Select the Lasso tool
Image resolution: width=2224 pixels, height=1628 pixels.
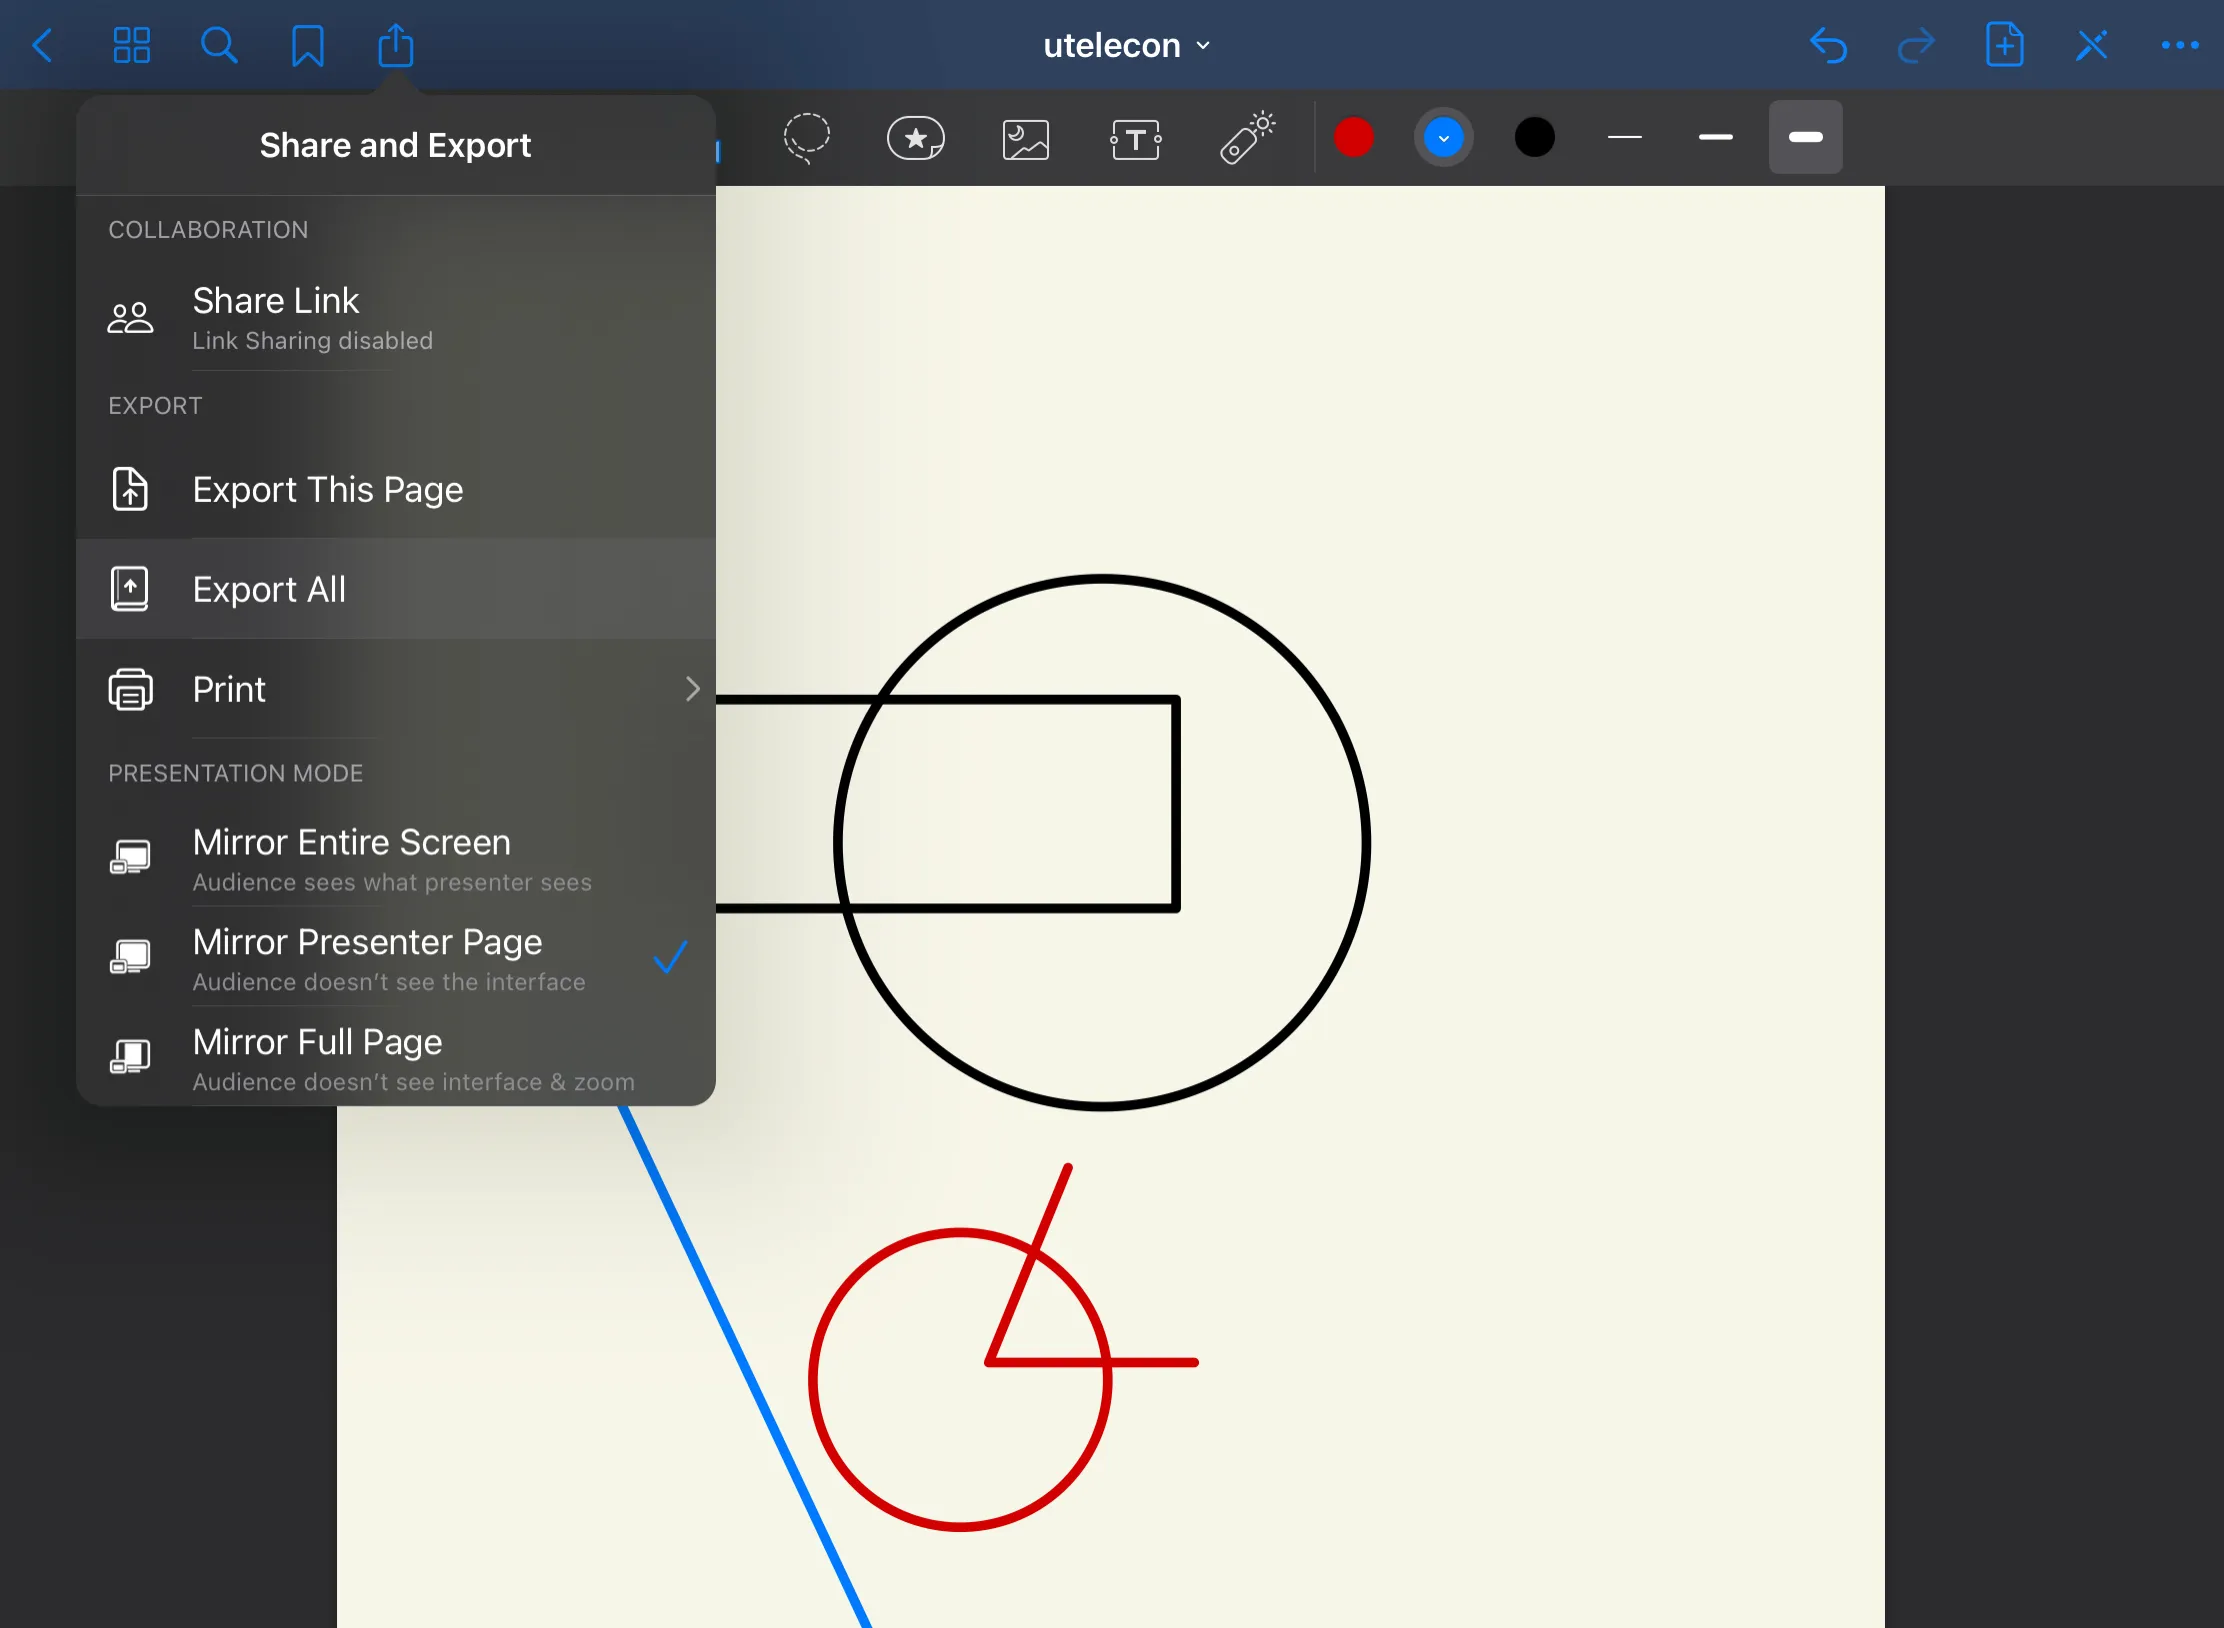[x=806, y=138]
